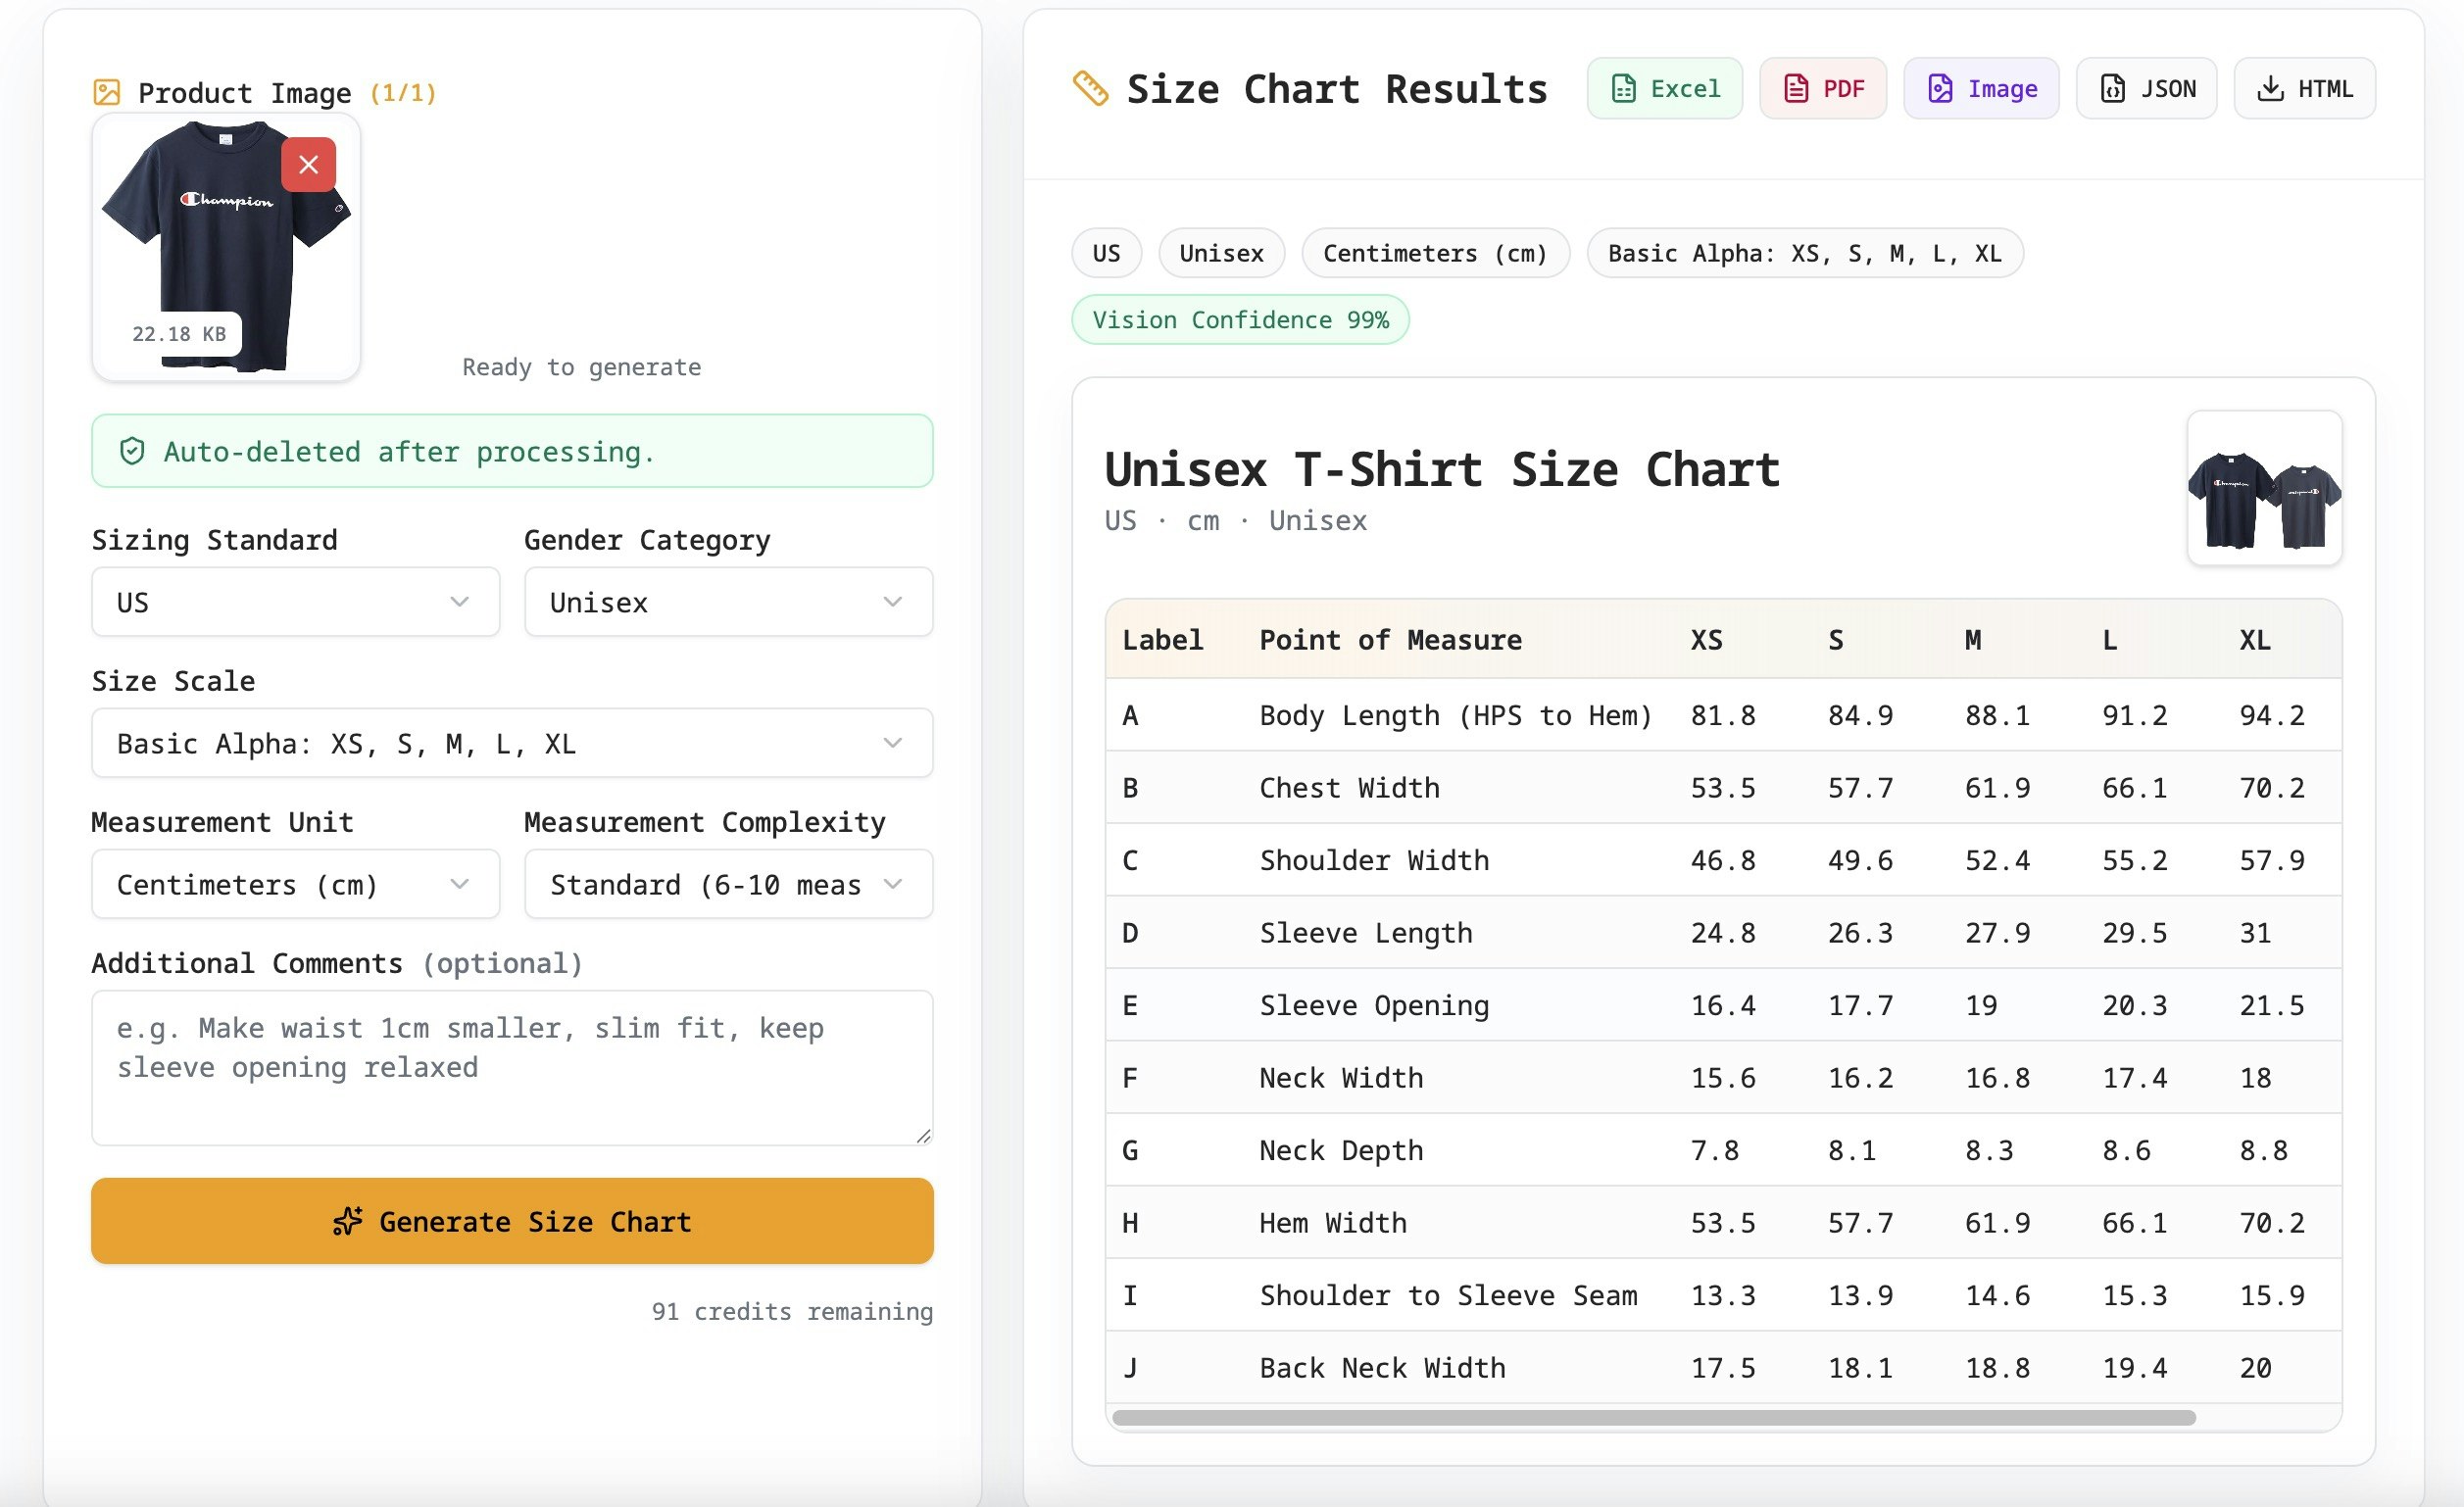
Task: Select the Centimeters (cm) chip
Action: pyautogui.click(x=1435, y=253)
